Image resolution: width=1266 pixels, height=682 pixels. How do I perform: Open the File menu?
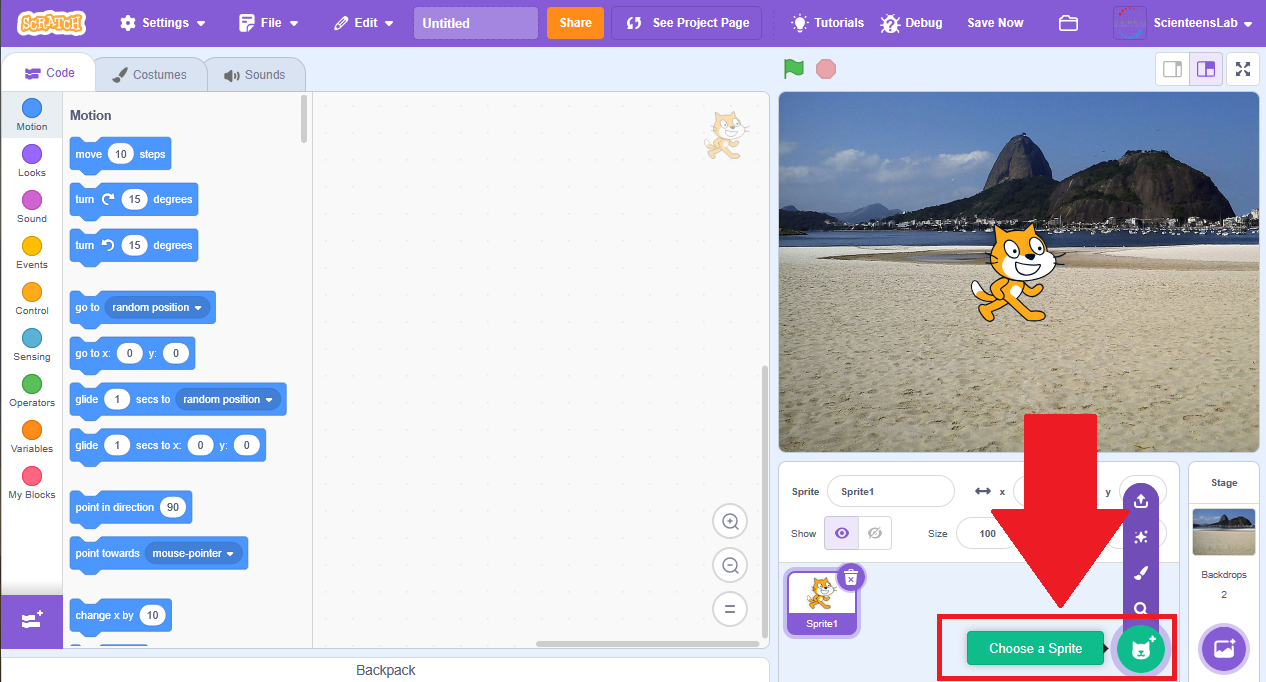pyautogui.click(x=270, y=23)
